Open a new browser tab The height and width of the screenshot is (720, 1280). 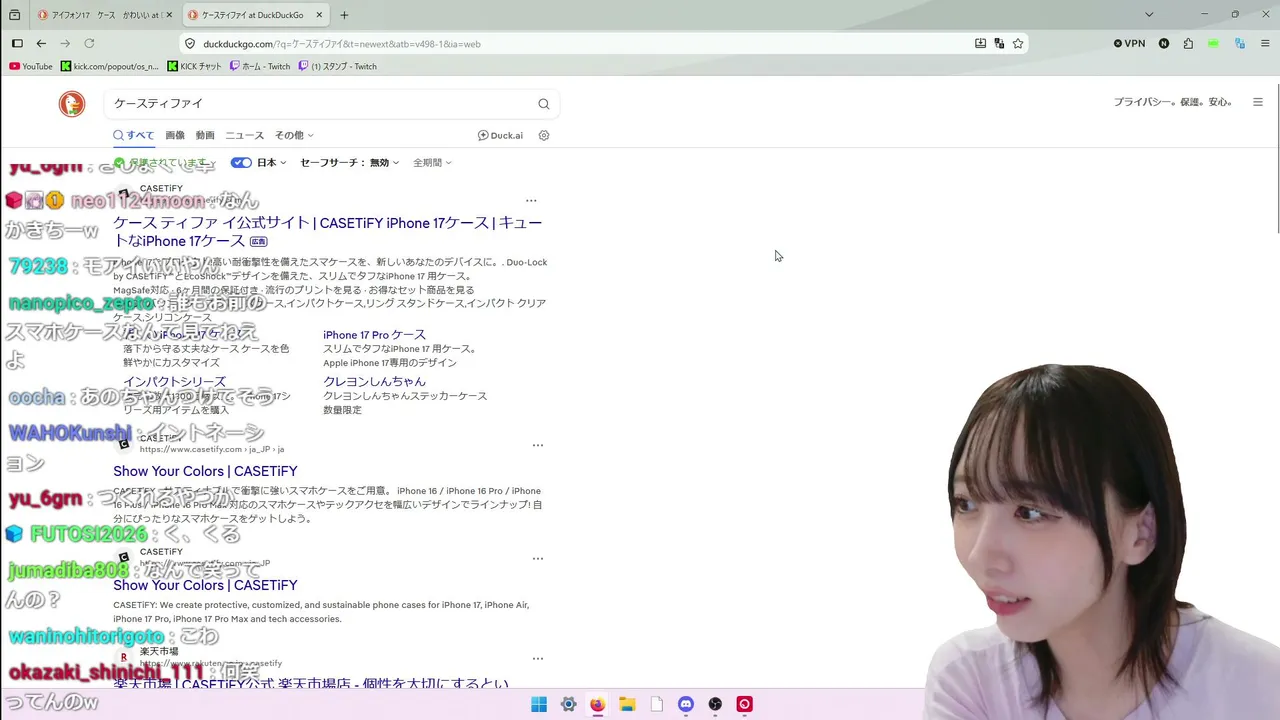tap(344, 15)
